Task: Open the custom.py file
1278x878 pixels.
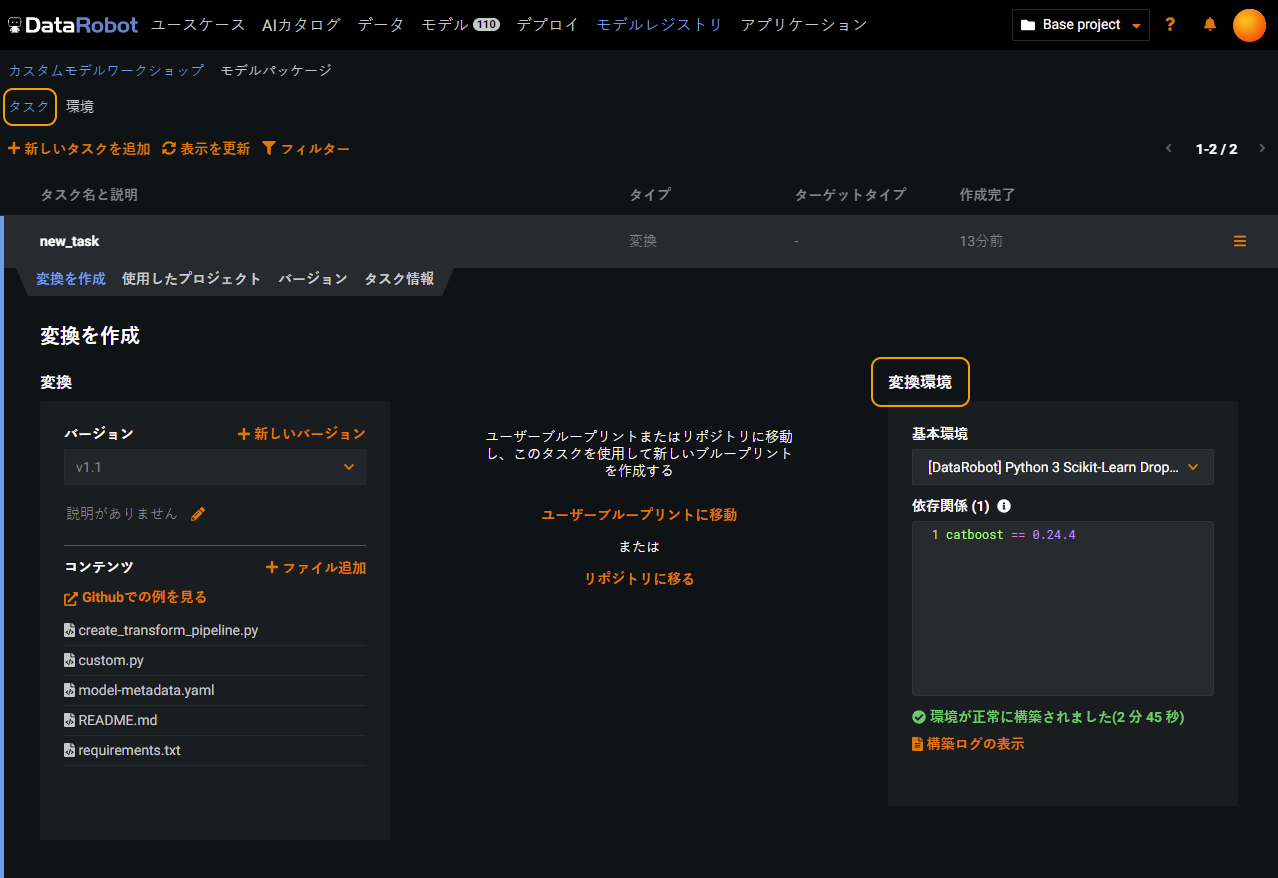Action: 111,660
